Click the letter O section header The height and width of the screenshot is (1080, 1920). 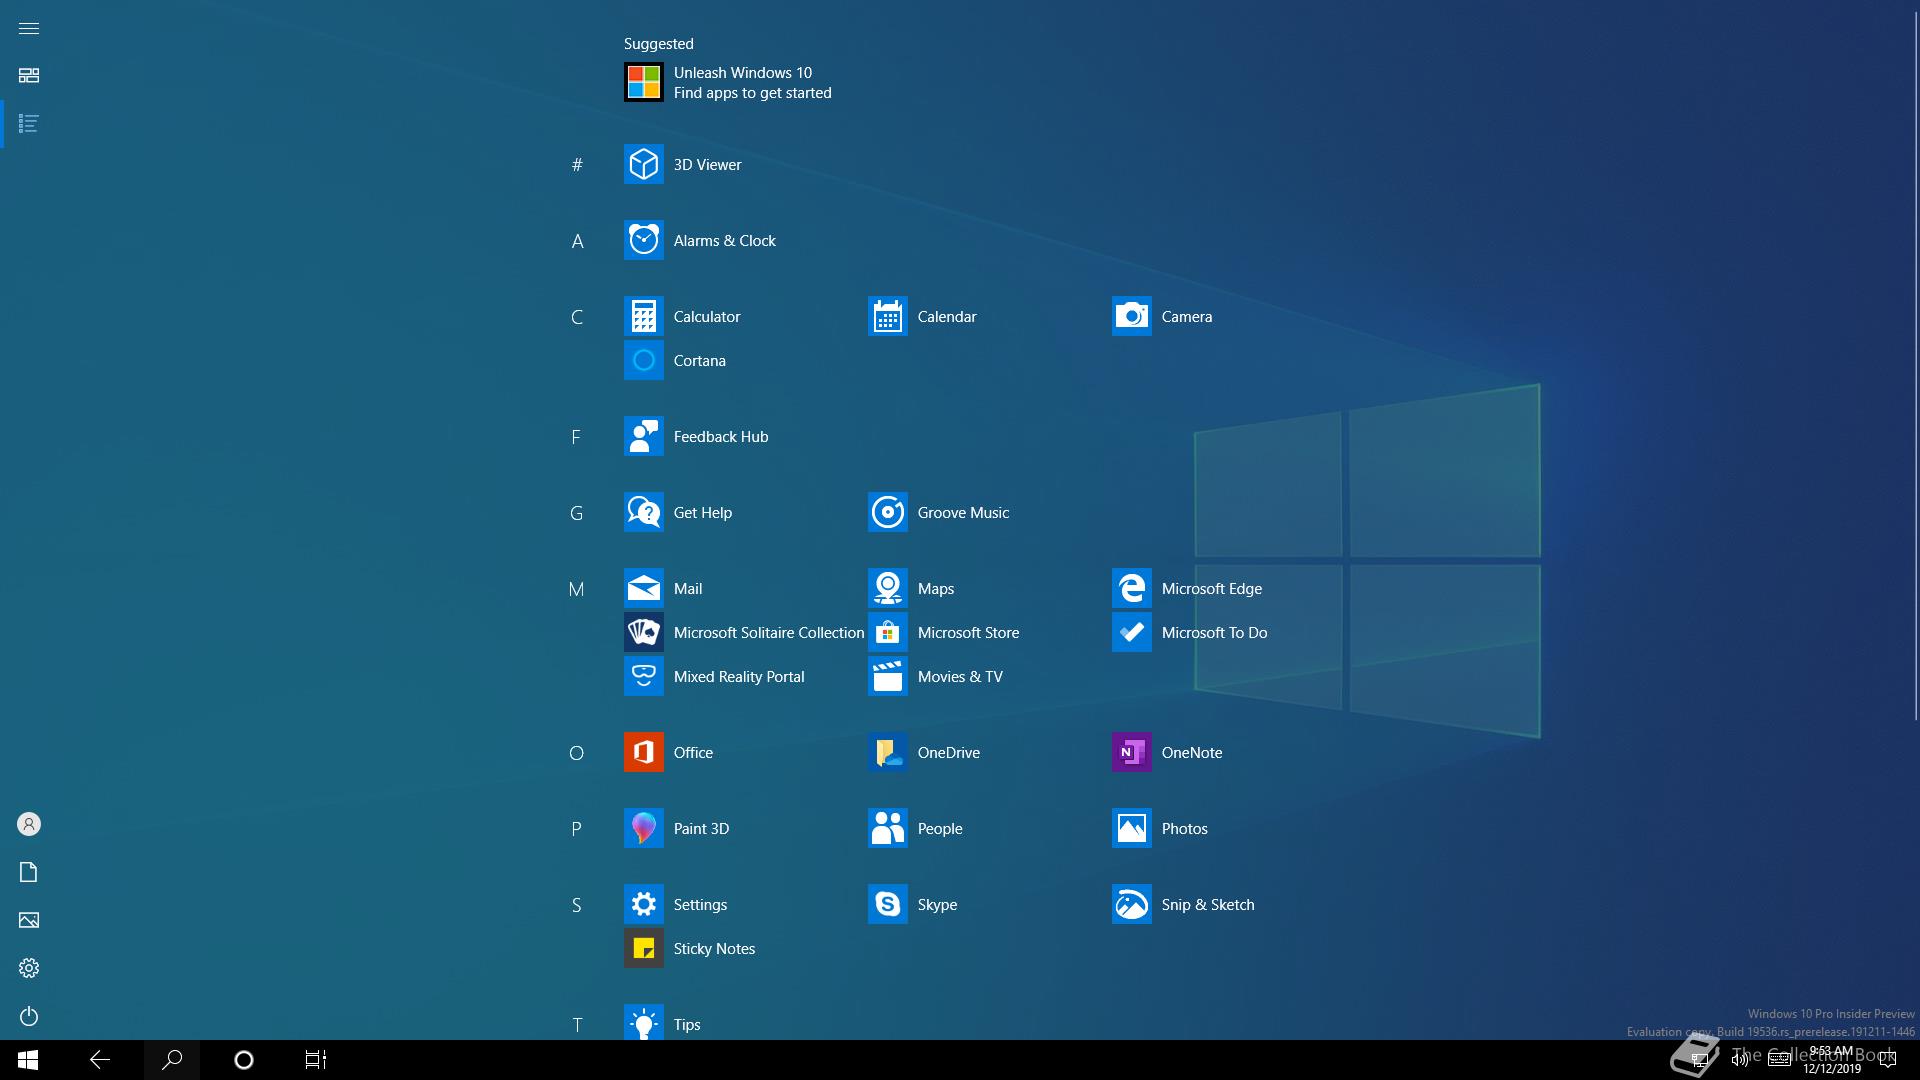[x=577, y=753]
